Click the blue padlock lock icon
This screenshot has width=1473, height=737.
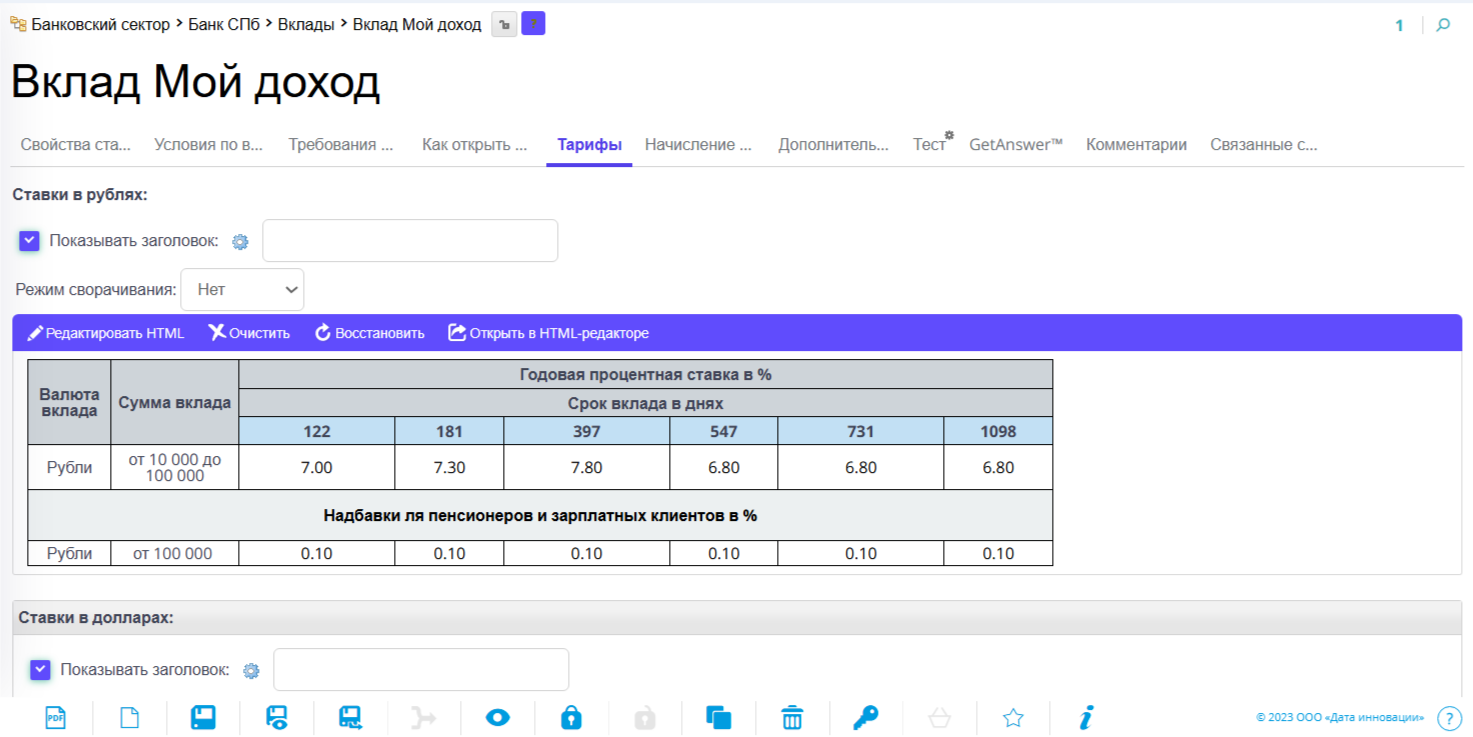click(571, 717)
